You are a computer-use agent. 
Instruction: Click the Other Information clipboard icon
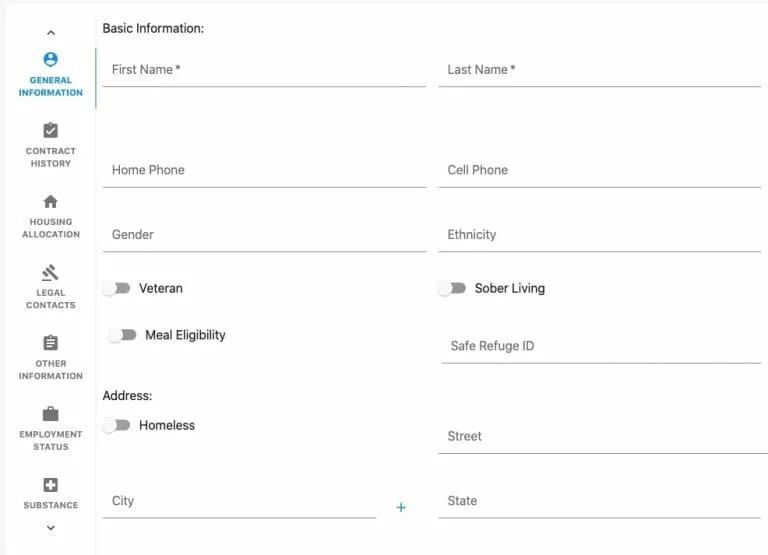[51, 344]
